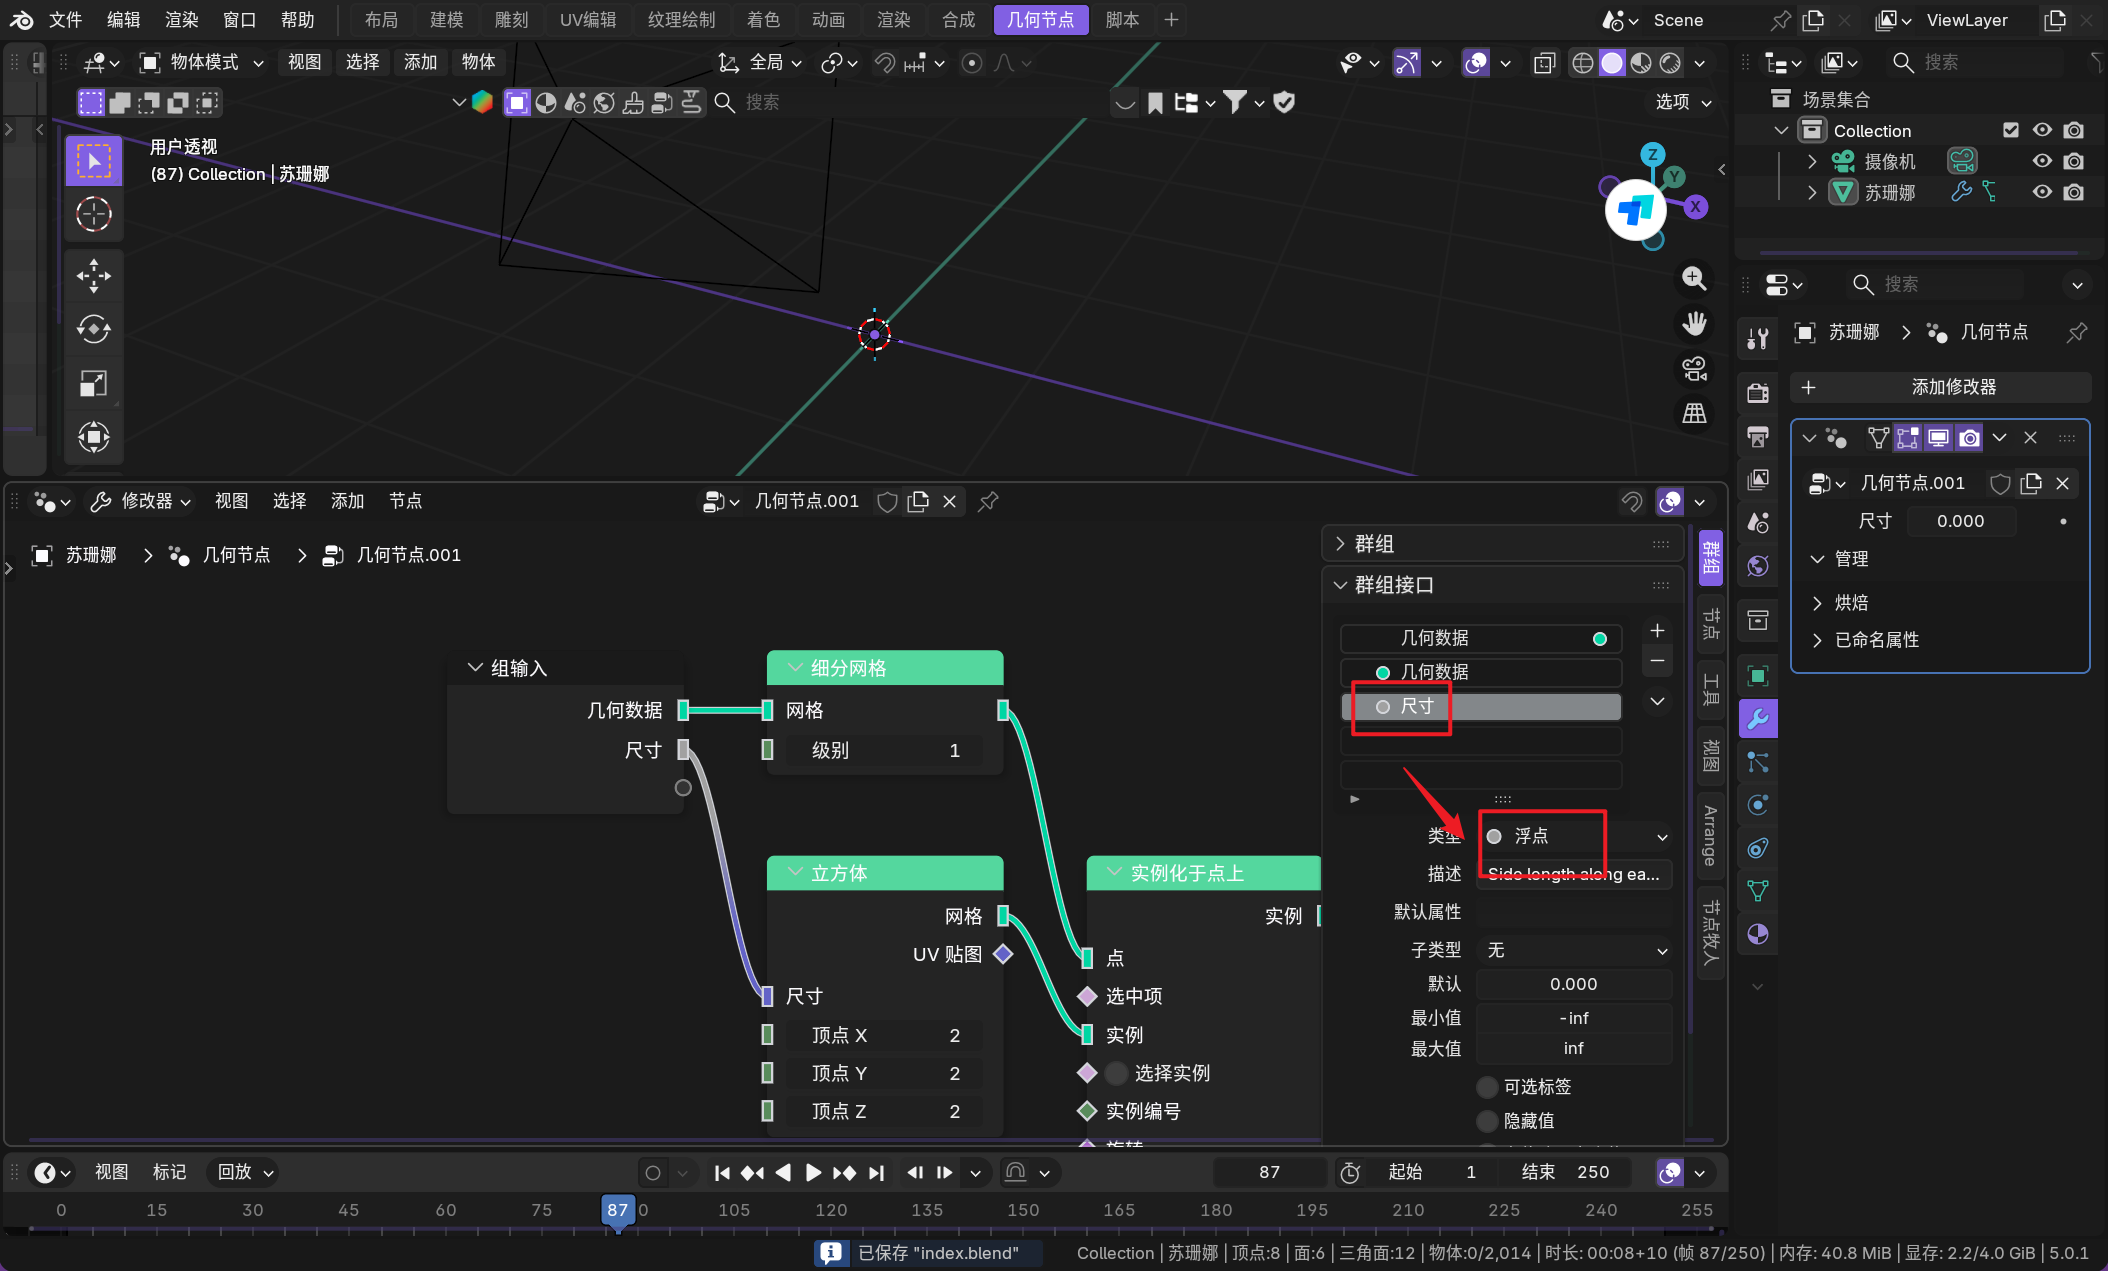Open the 物体模式 mode dropdown

[202, 62]
